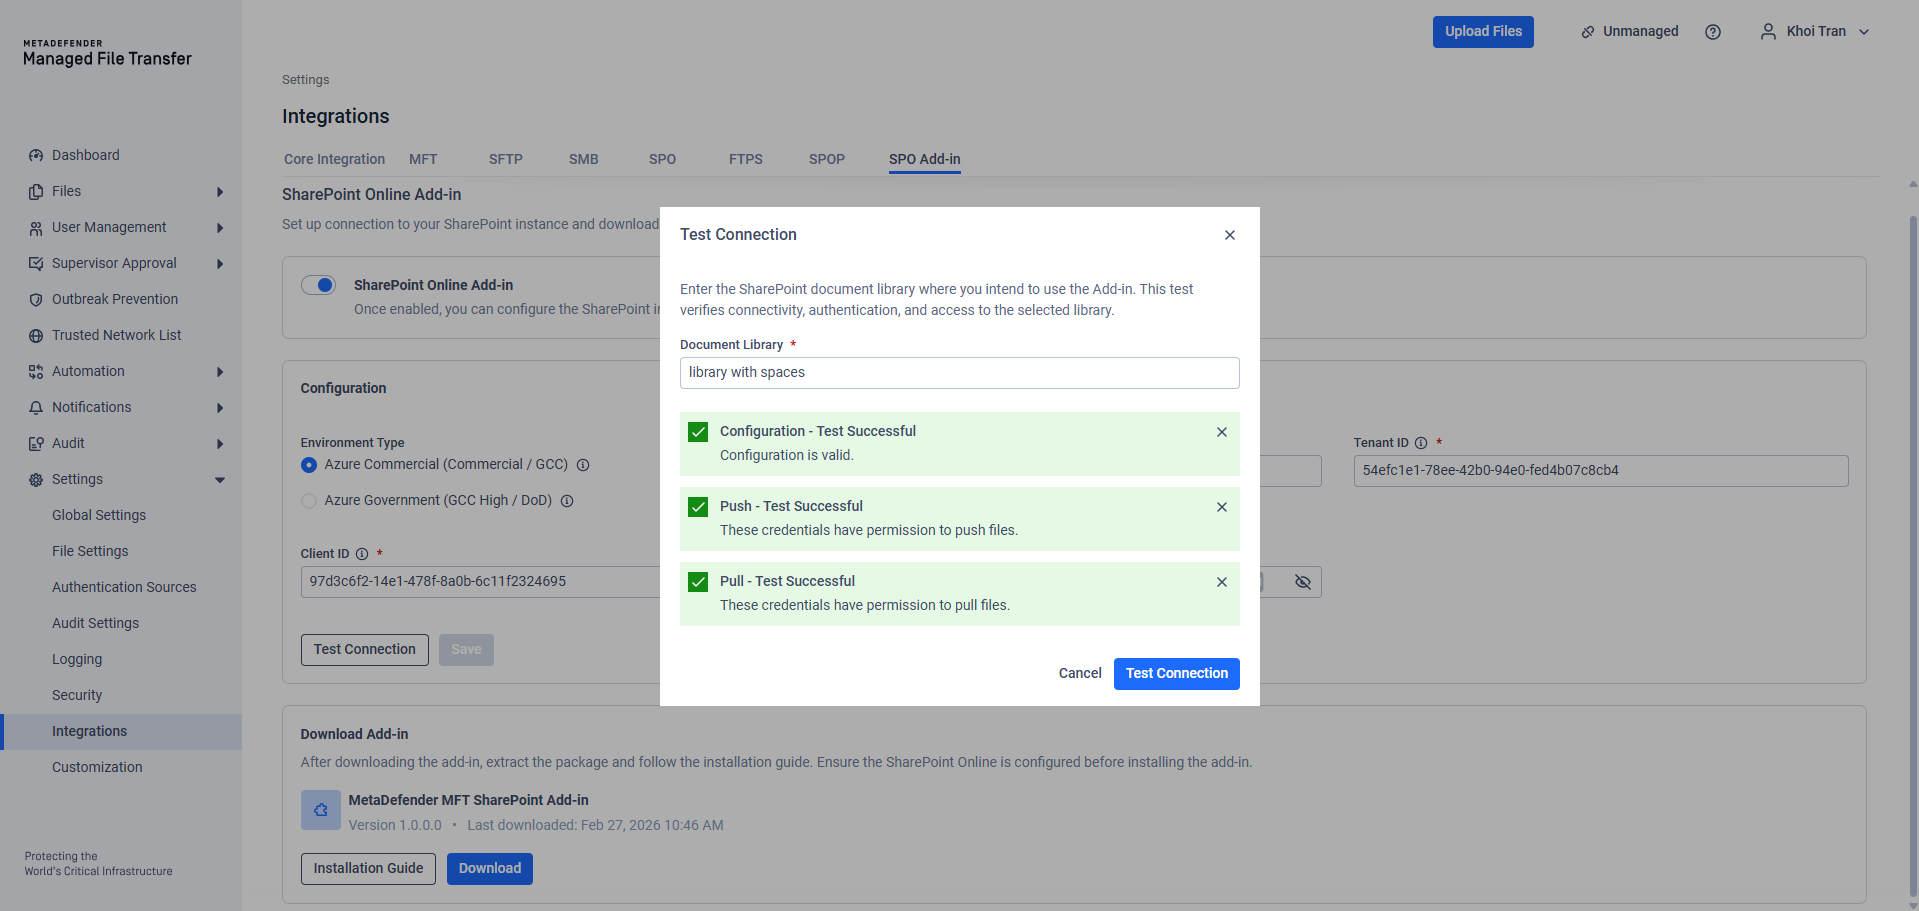Close the Test Connection dialog
The width and height of the screenshot is (1919, 911).
pyautogui.click(x=1229, y=235)
